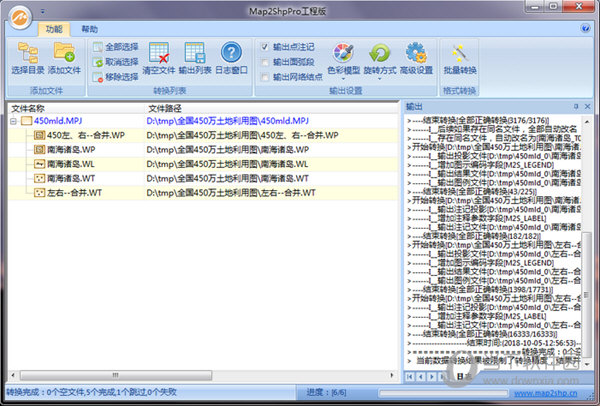Open the quick access toolbar dropdown arrow

42,12
